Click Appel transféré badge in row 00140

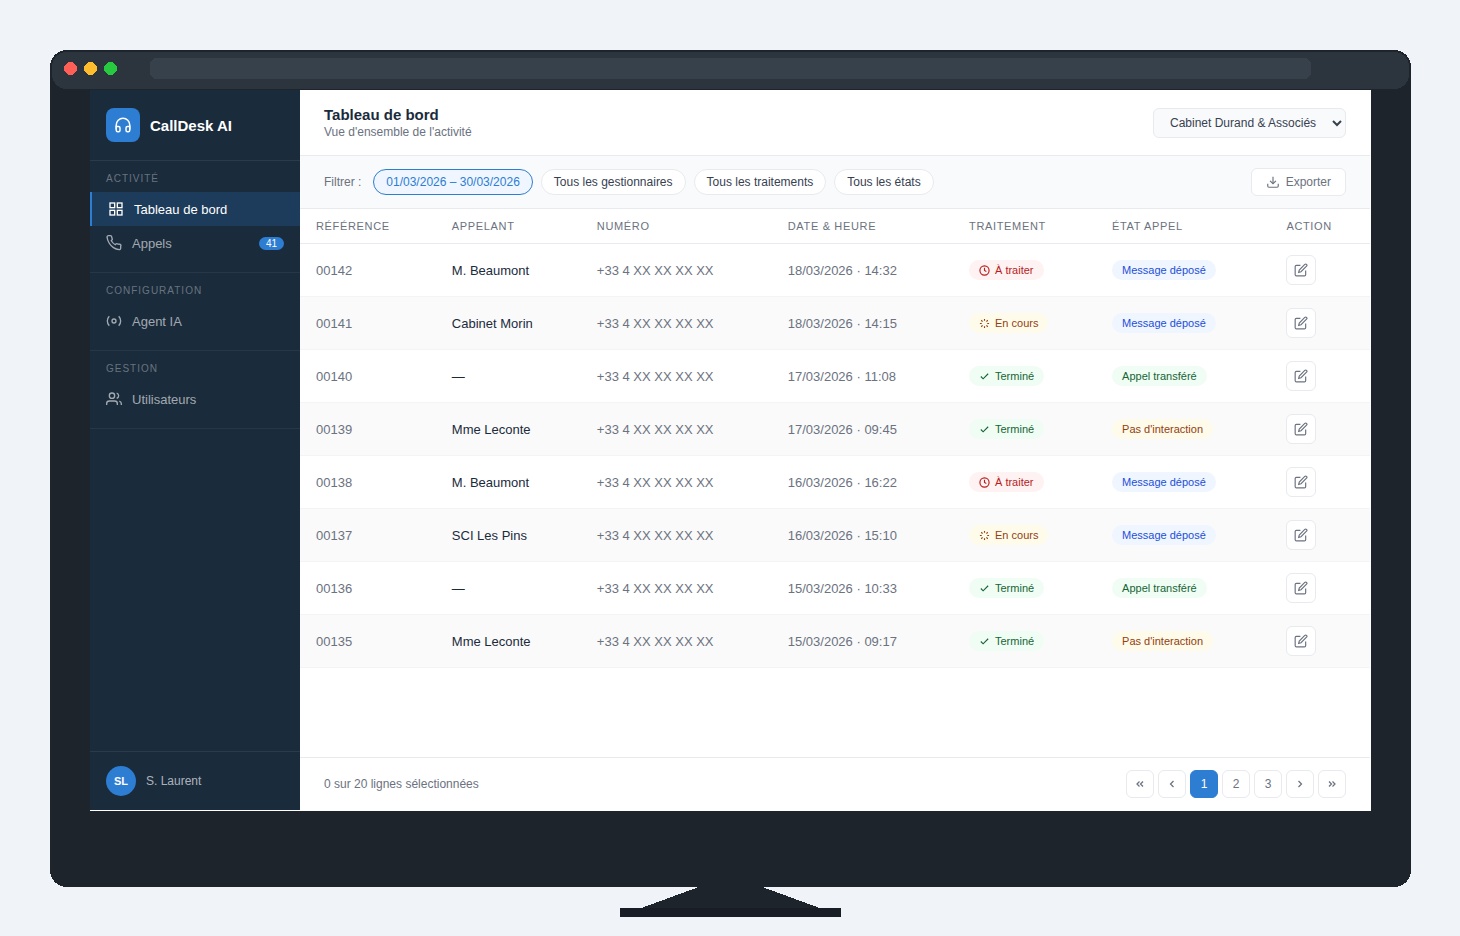[1159, 376]
